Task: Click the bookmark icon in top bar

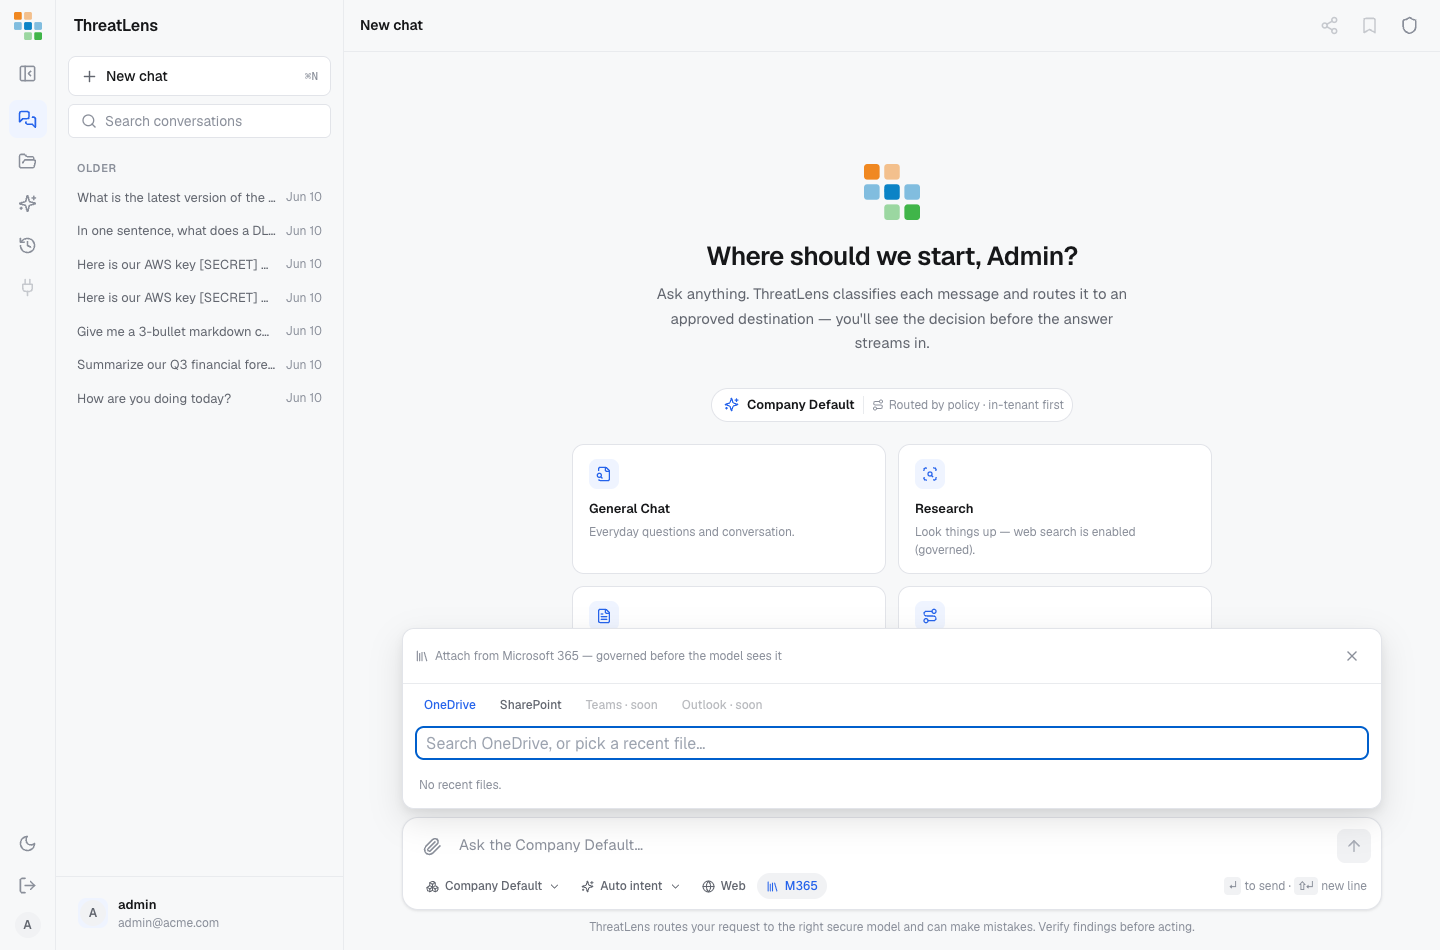Action: 1369,26
